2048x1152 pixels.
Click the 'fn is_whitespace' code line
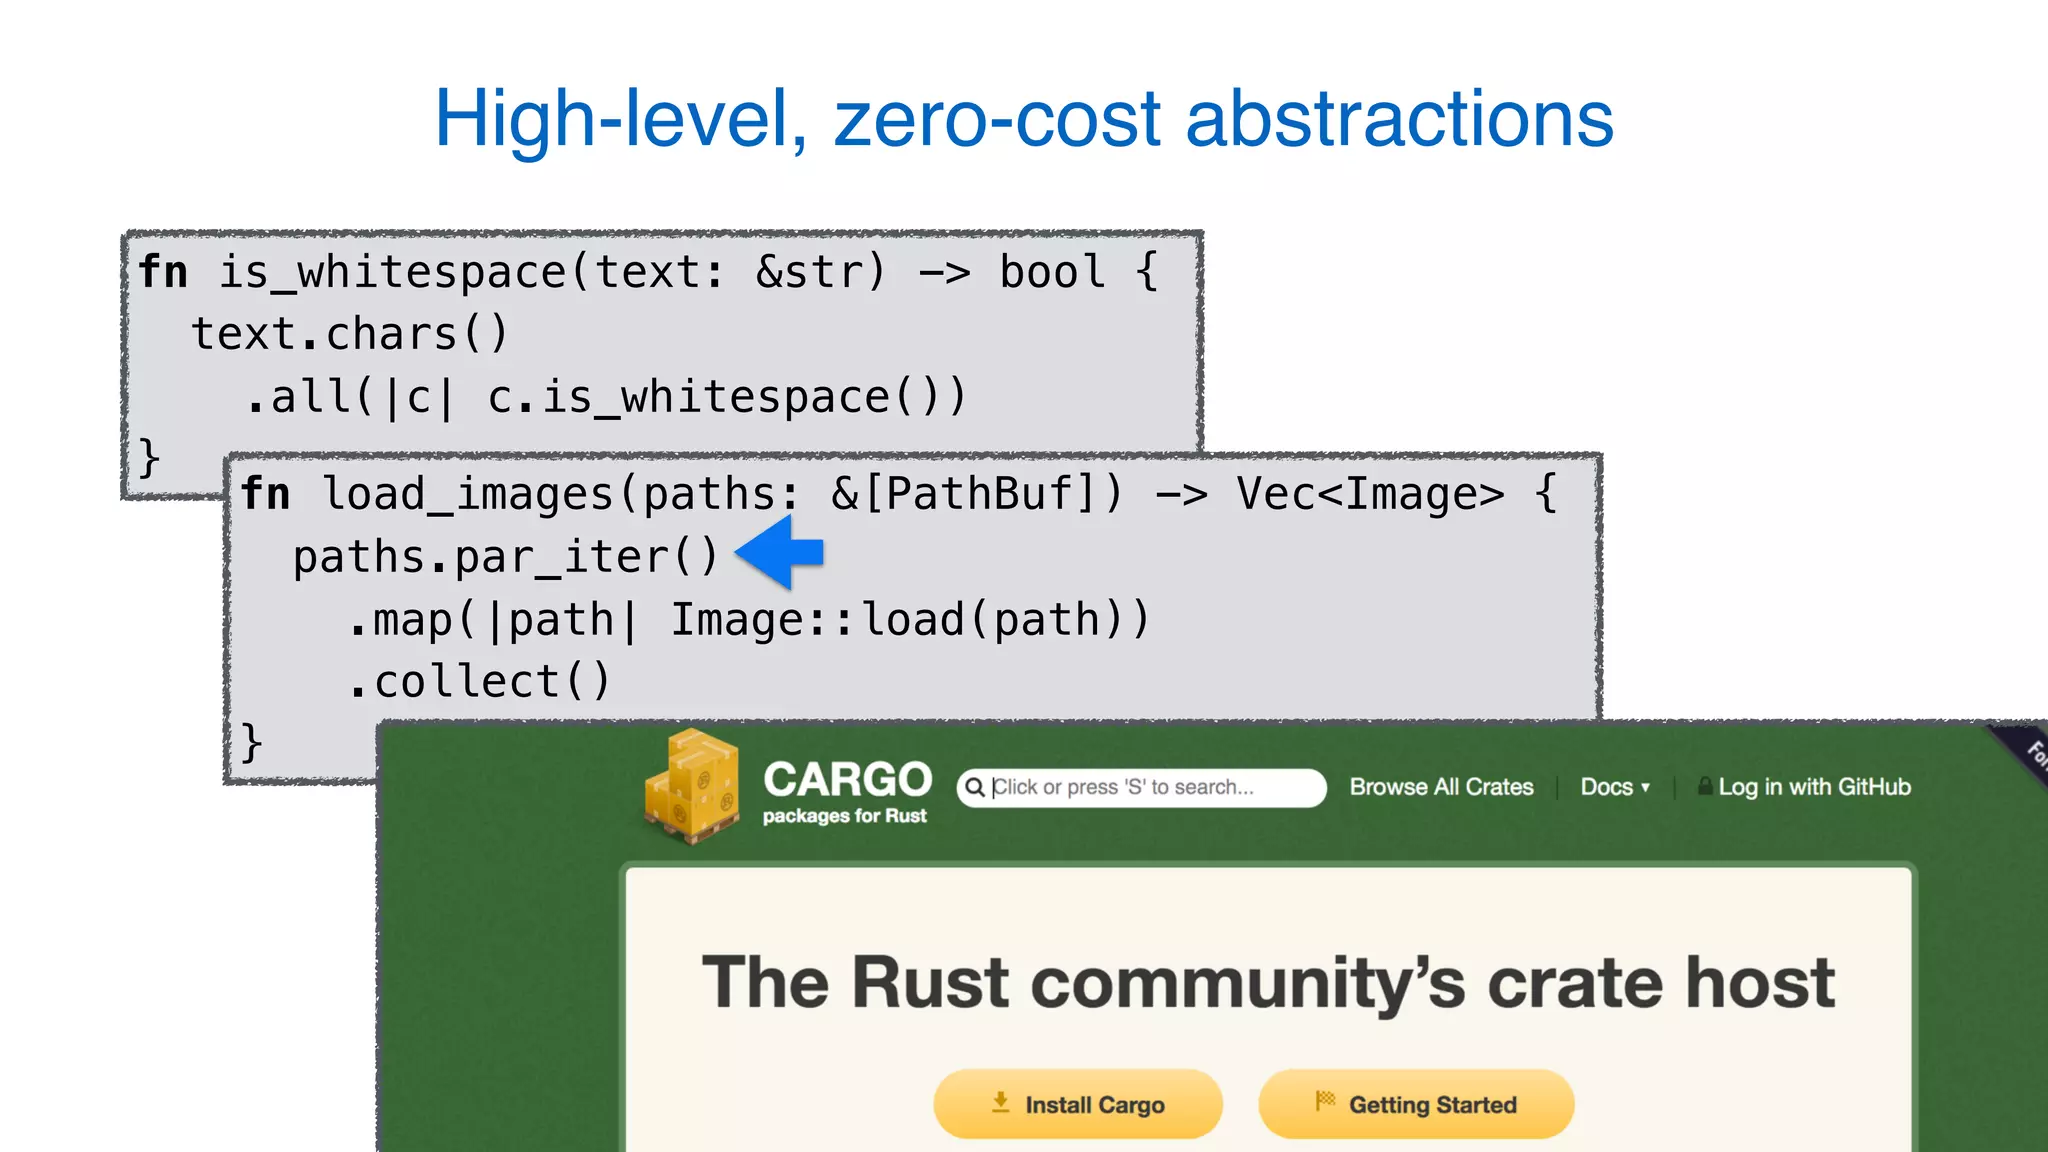point(648,272)
